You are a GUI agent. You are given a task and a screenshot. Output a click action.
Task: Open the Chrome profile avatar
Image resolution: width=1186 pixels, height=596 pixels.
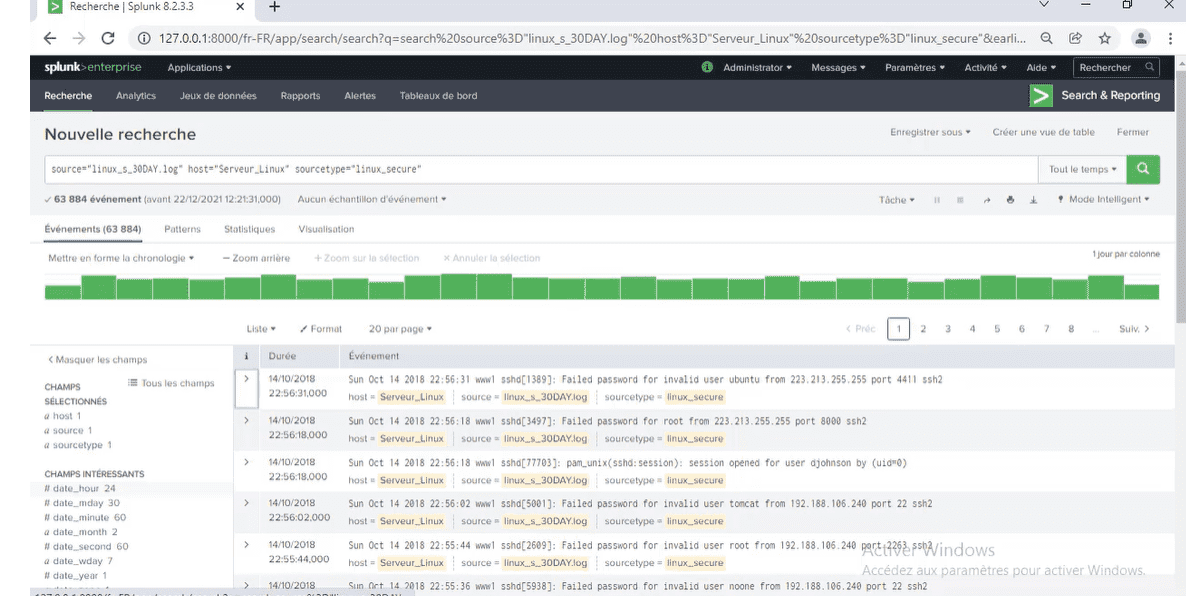(1141, 39)
